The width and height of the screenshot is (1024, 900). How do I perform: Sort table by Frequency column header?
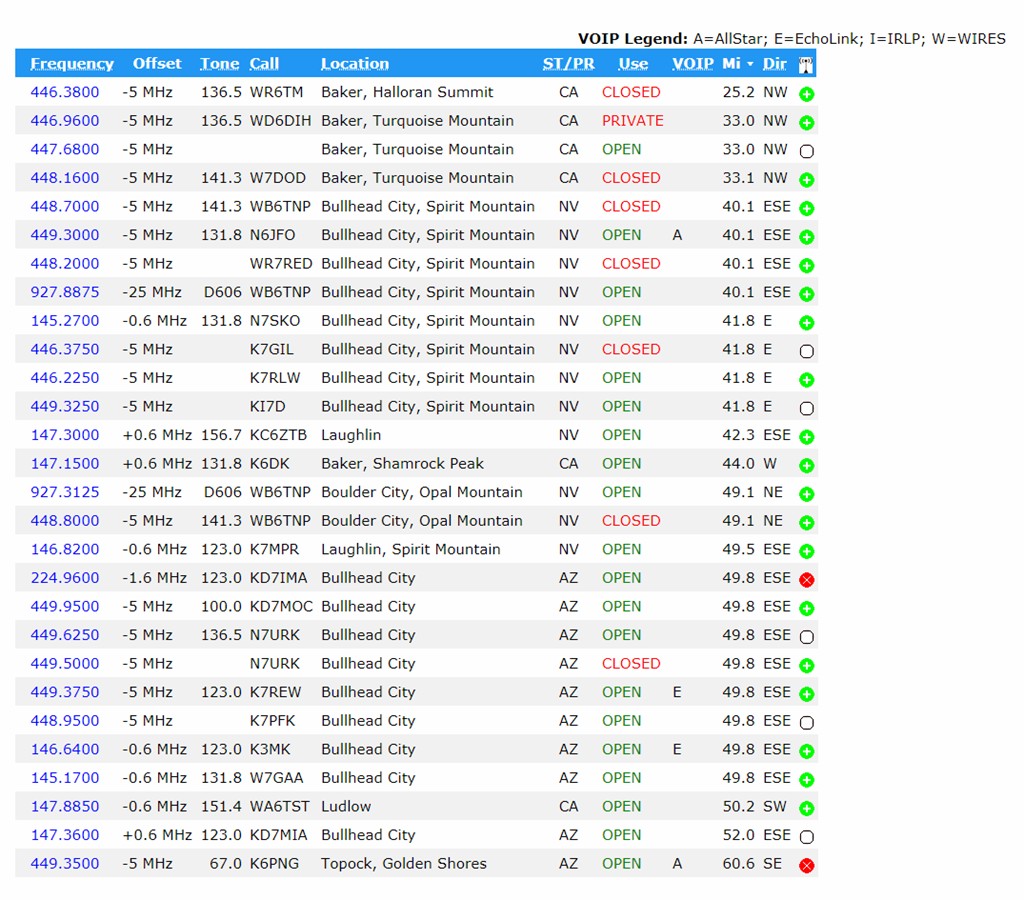click(72, 64)
